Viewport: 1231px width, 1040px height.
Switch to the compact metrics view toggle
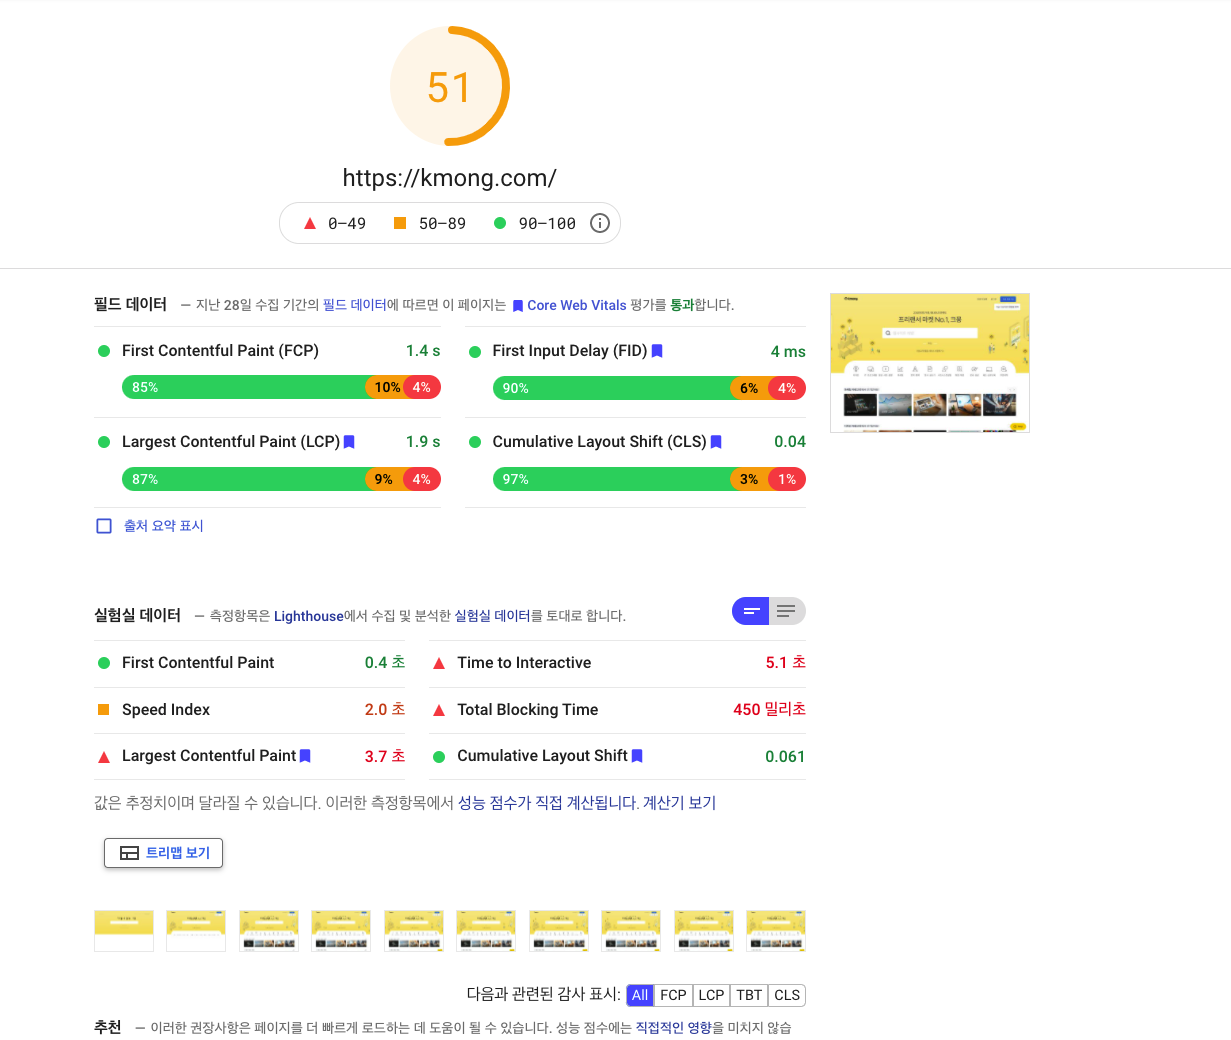click(x=750, y=611)
